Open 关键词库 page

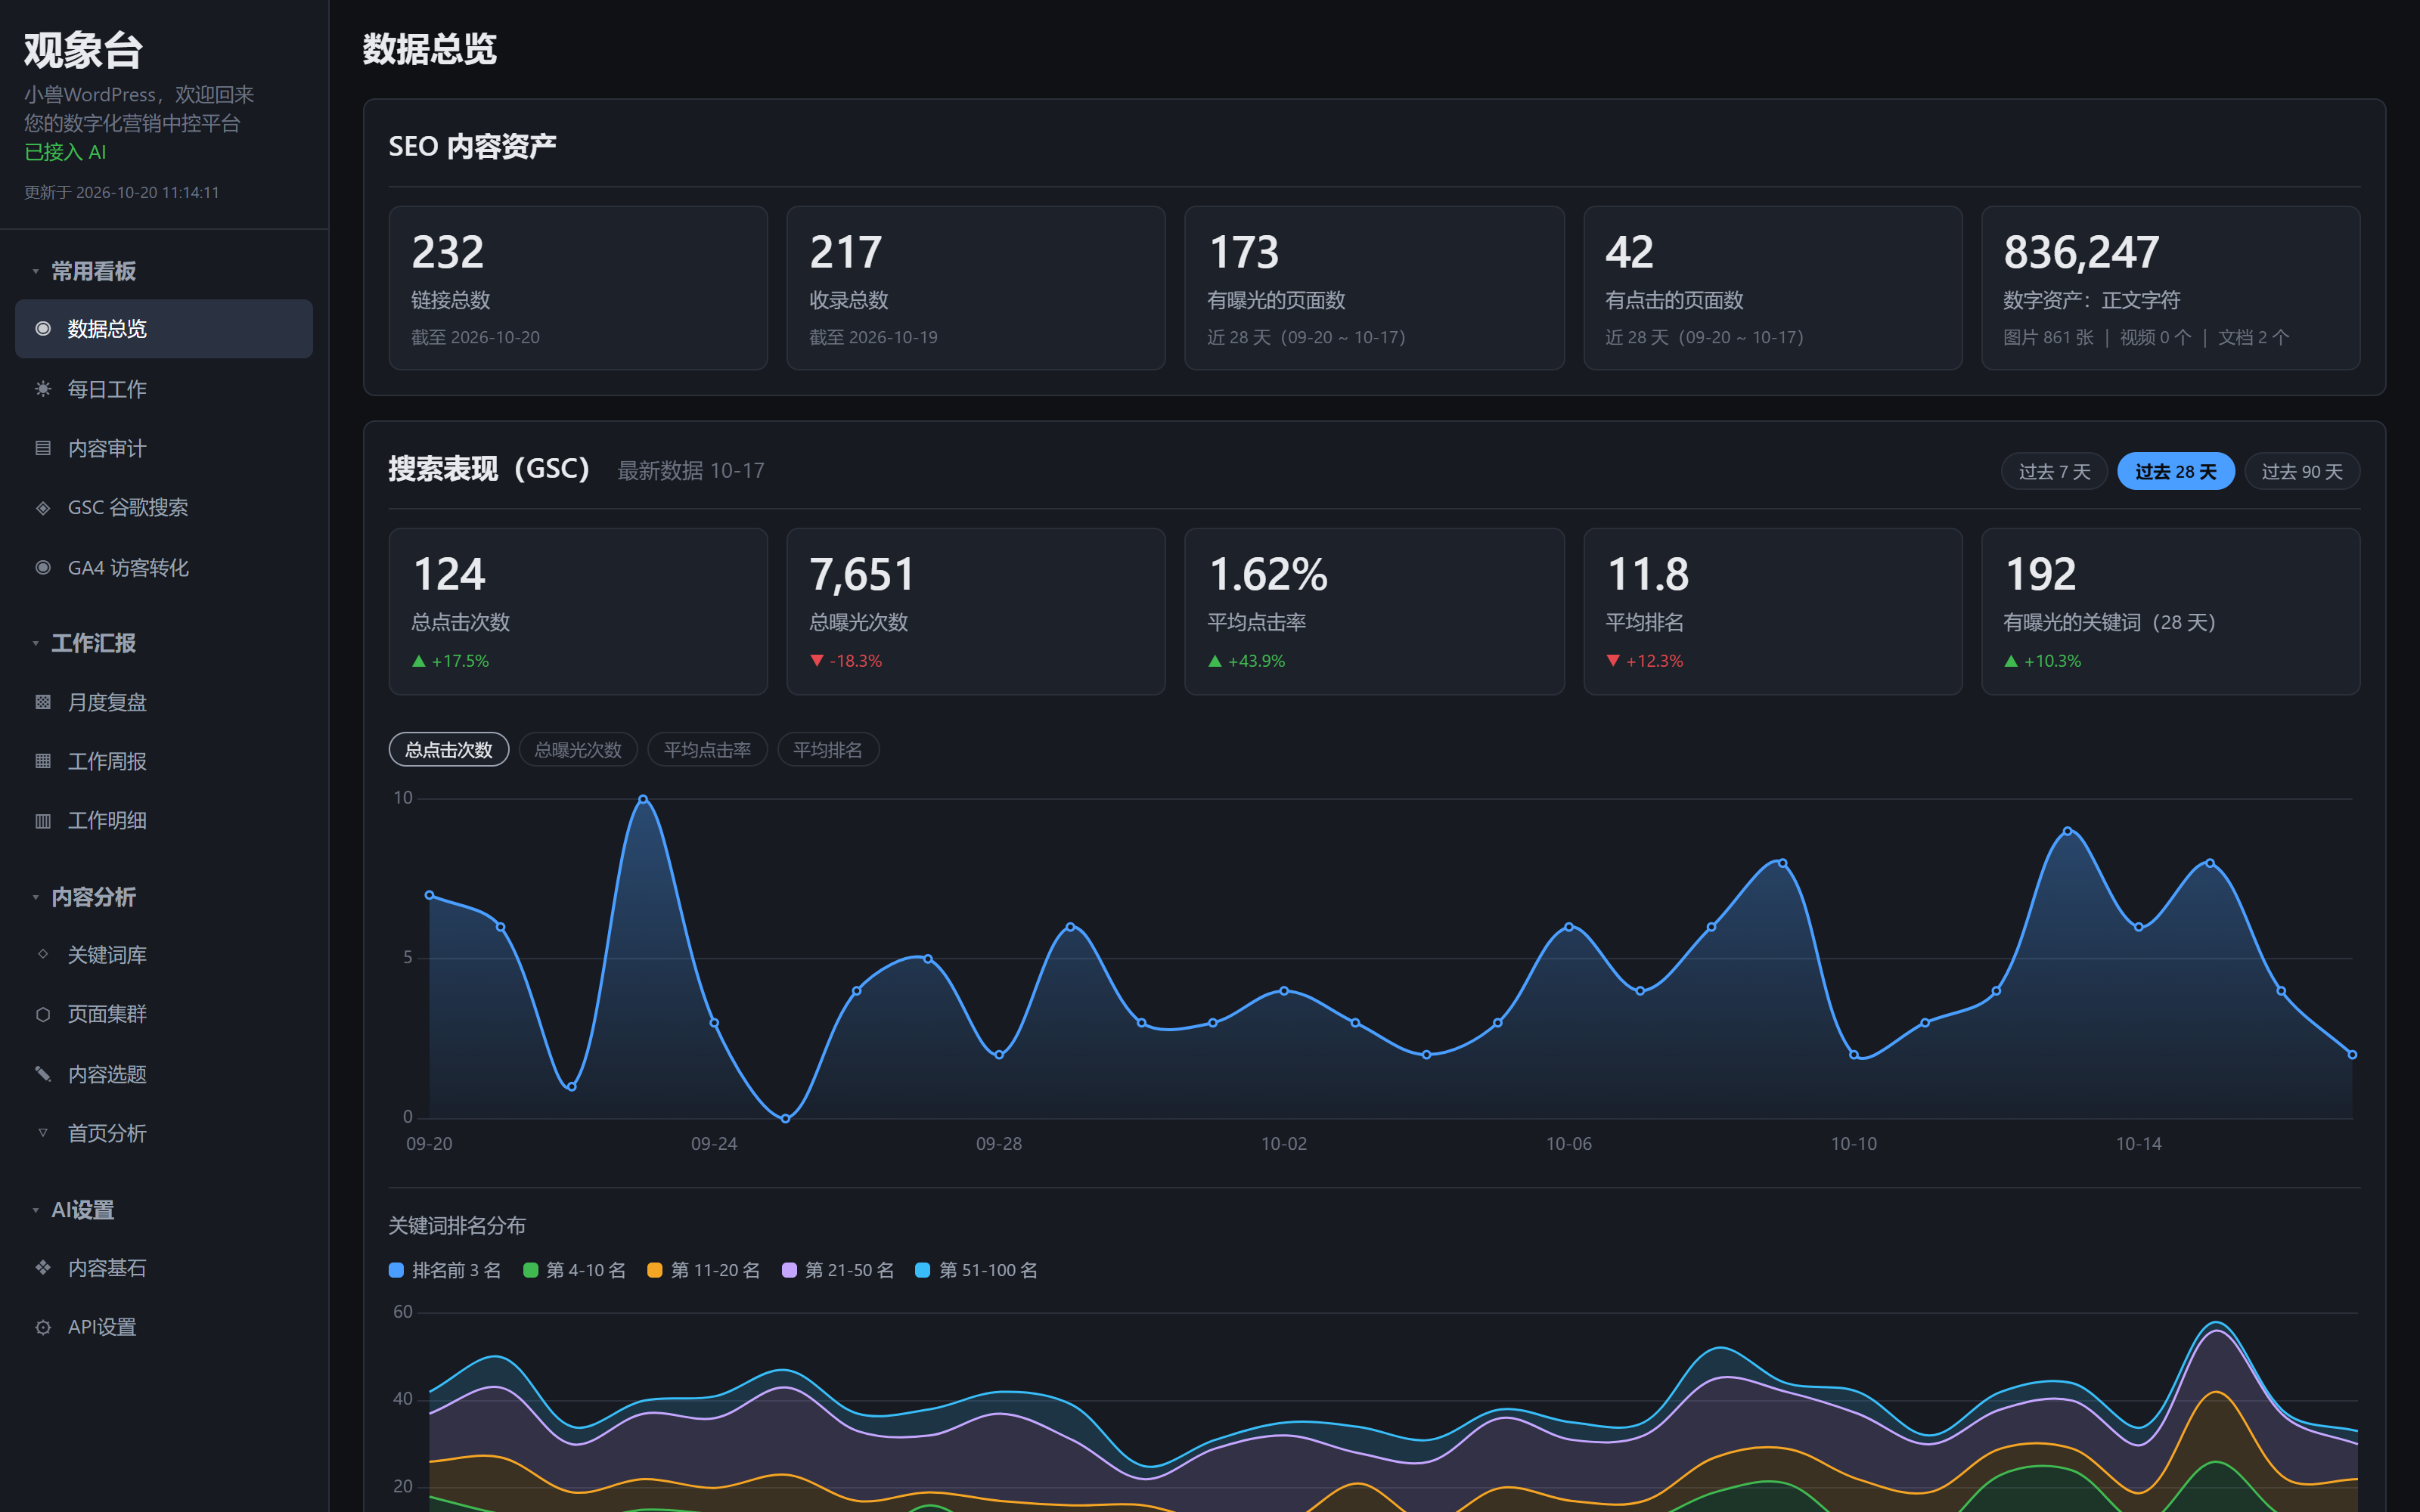[x=164, y=955]
